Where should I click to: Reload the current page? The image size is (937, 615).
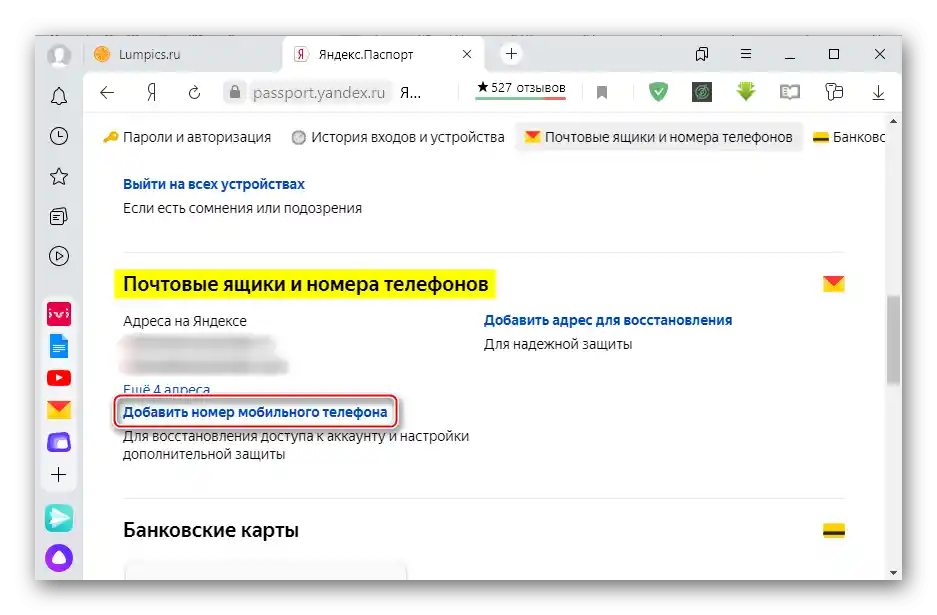[x=194, y=93]
